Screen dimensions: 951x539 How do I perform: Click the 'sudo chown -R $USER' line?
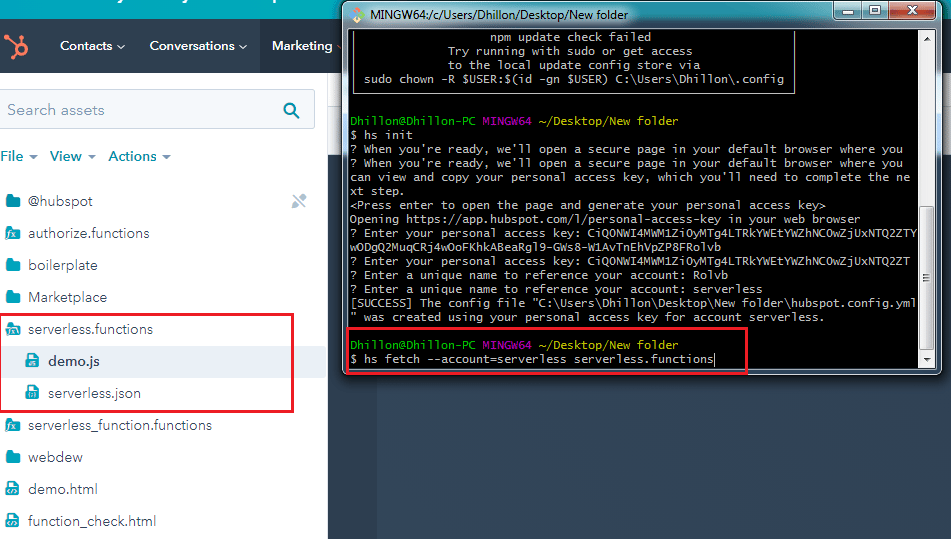[x=574, y=79]
